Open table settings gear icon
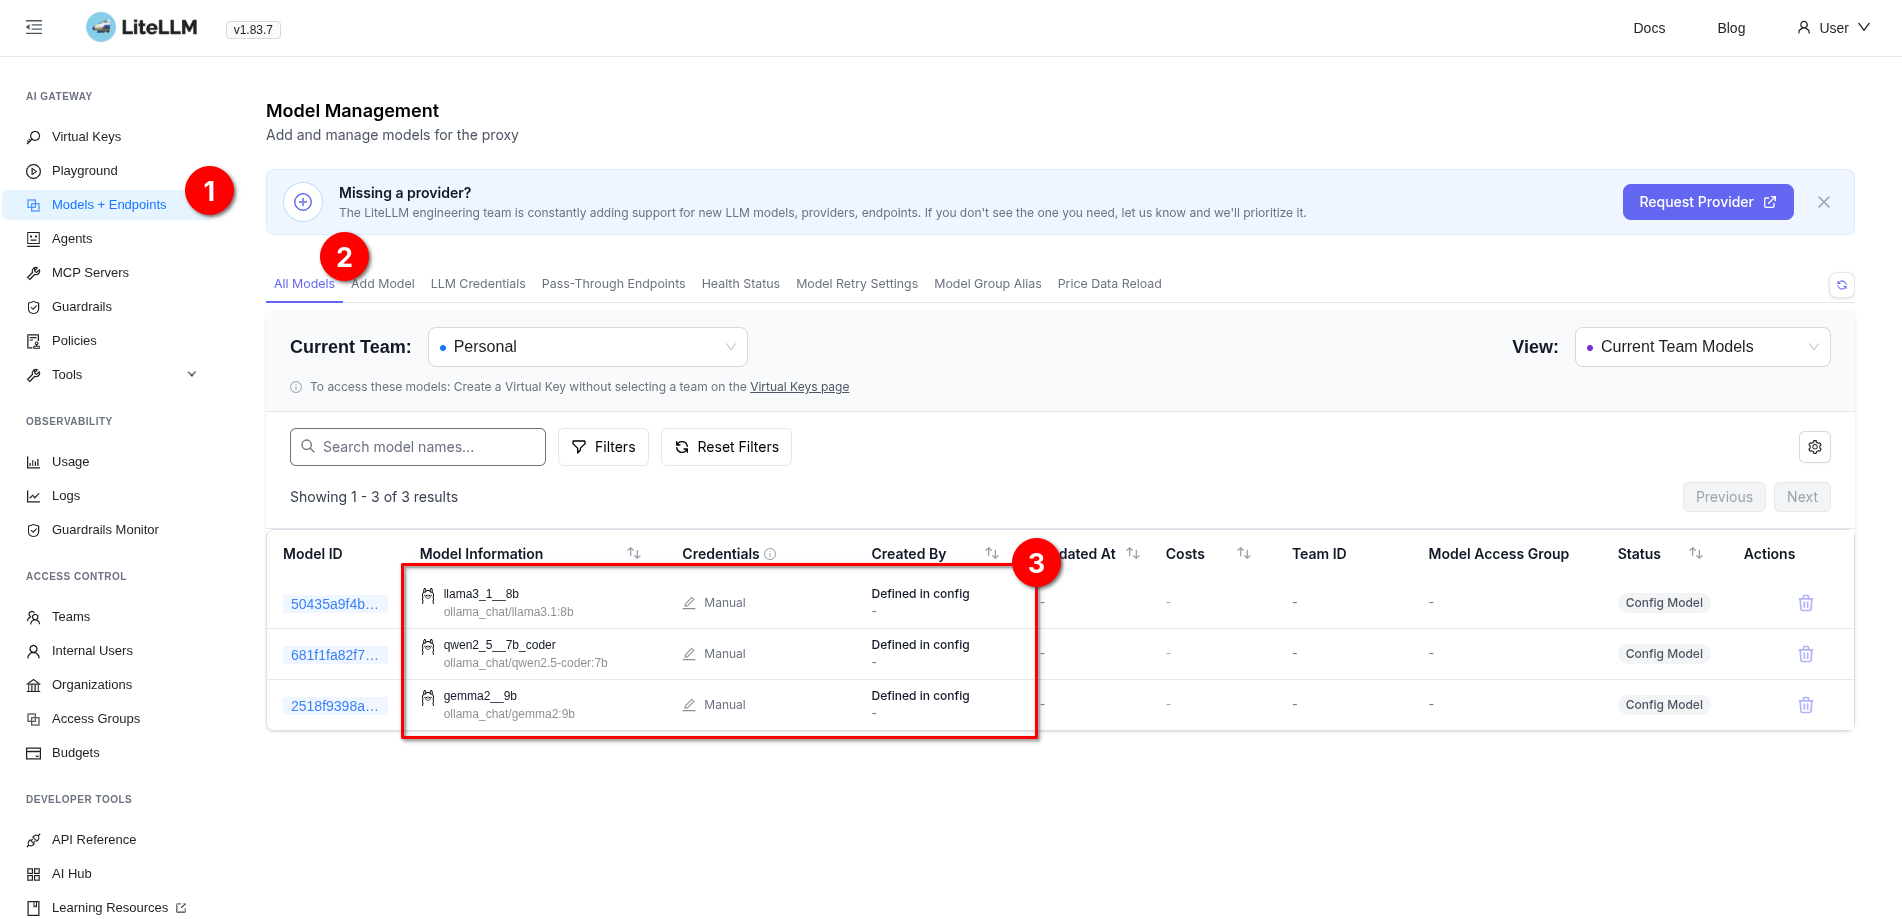The image size is (1902, 919). pyautogui.click(x=1815, y=447)
